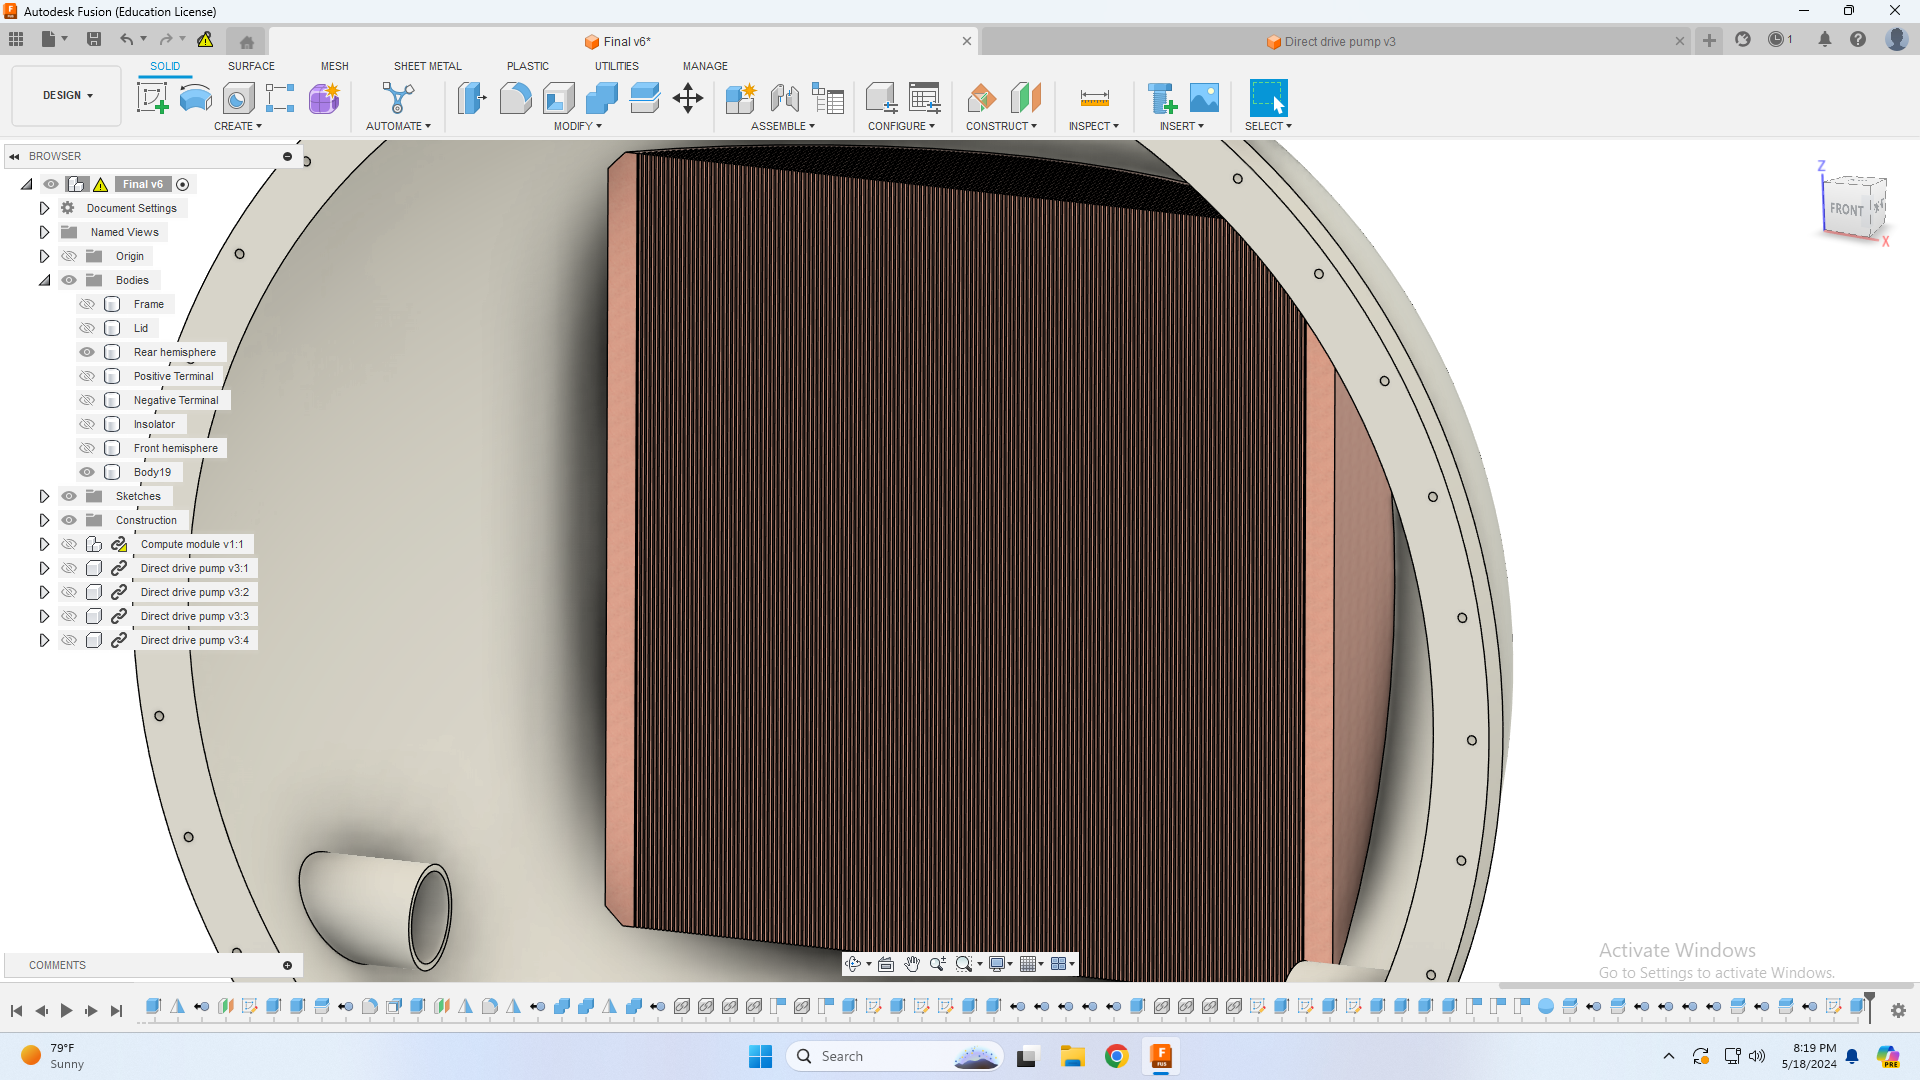Select the Combine tool icon

[x=601, y=98]
